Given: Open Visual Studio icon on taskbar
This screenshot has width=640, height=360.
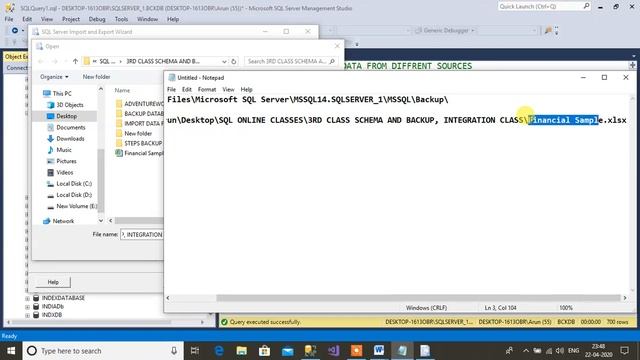Looking at the screenshot, I should pos(333,351).
